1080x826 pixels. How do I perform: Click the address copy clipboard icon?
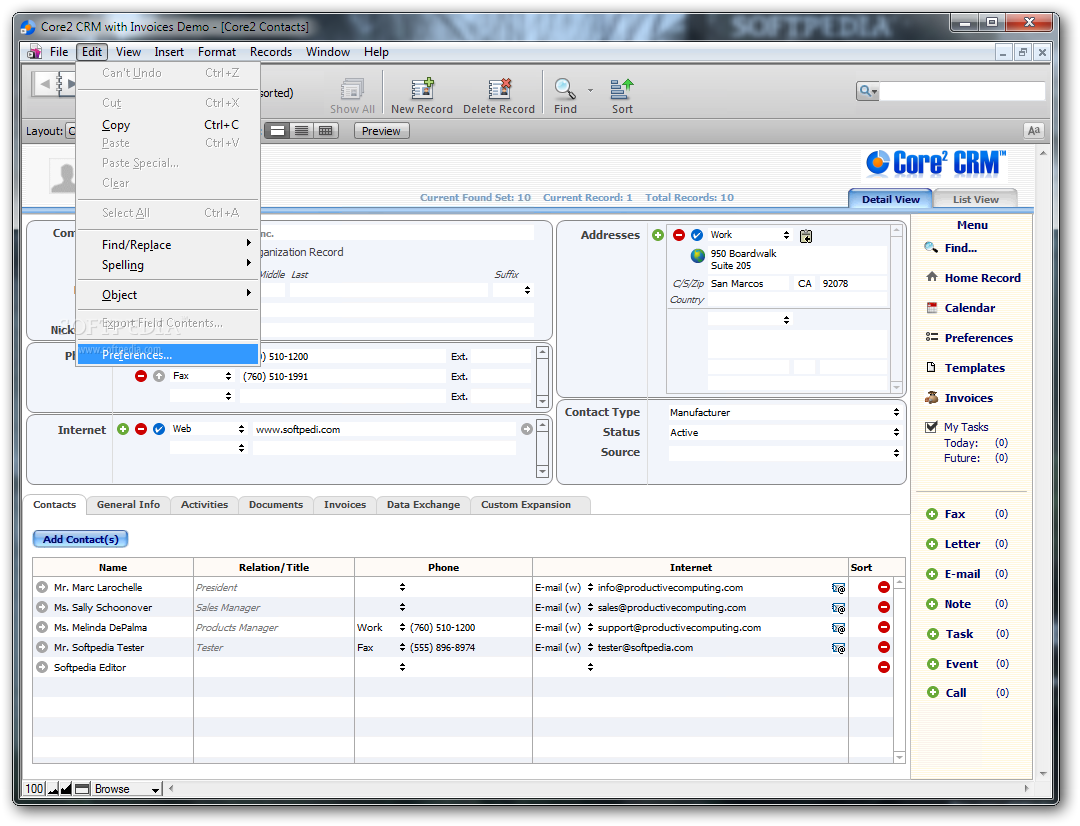[806, 236]
